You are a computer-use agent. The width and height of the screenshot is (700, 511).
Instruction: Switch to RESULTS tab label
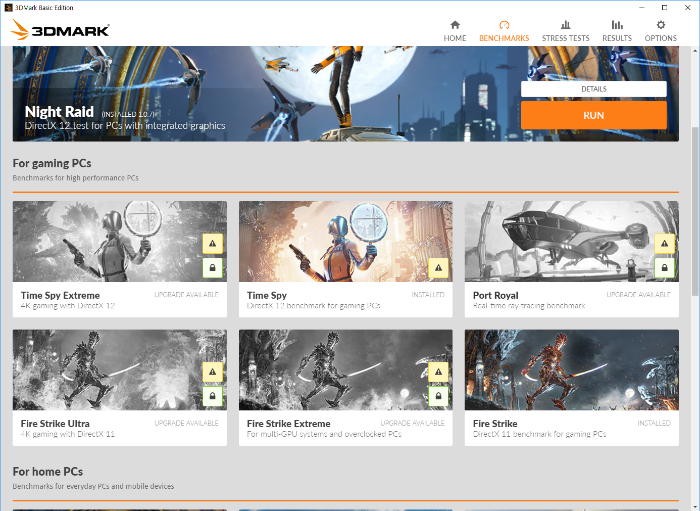pos(617,38)
